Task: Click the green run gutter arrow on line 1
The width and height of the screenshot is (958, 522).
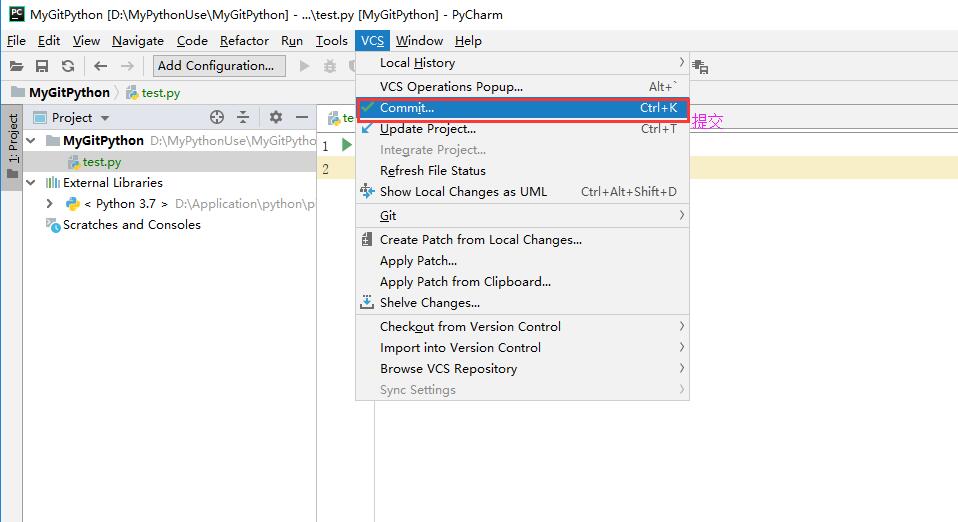Action: click(x=346, y=145)
